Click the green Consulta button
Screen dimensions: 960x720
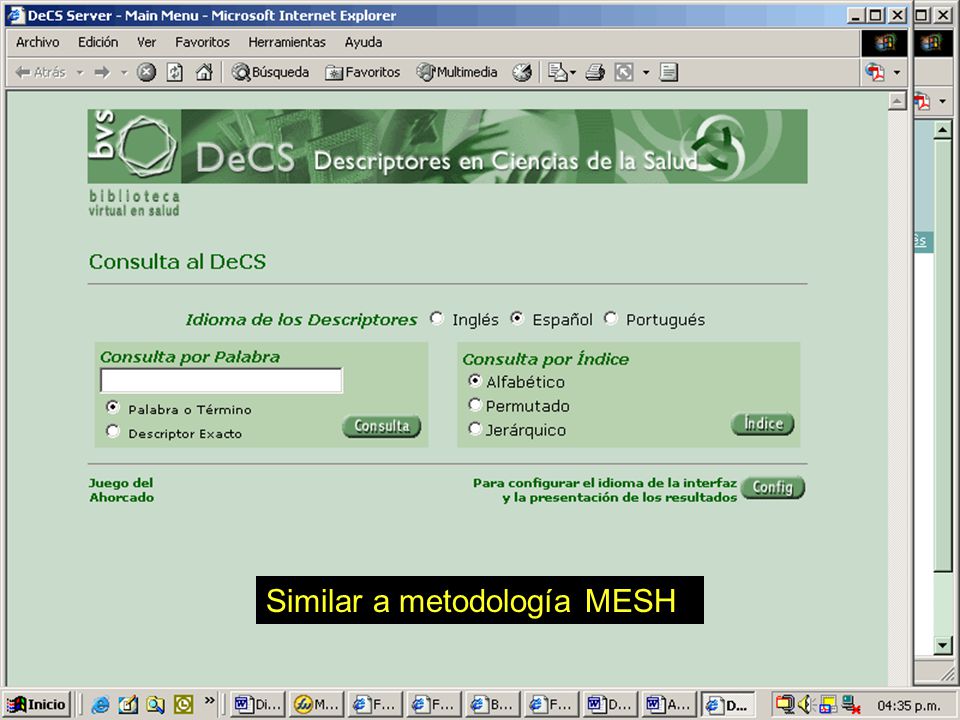(381, 426)
